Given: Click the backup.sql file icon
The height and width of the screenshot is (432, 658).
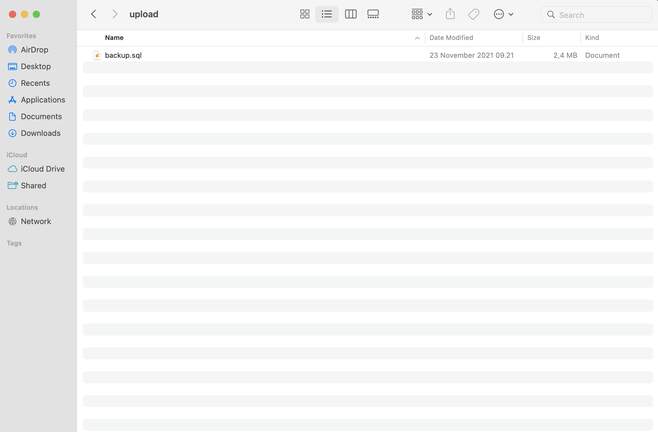Looking at the screenshot, I should [x=97, y=55].
